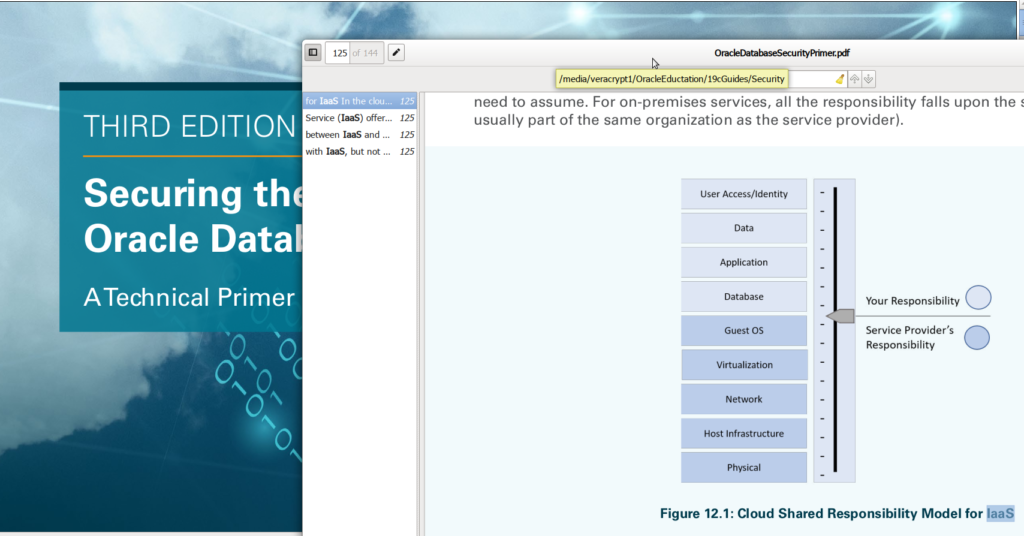The height and width of the screenshot is (536, 1024).
Task: Click the 'Physical' box in diagram
Action: coord(744,467)
